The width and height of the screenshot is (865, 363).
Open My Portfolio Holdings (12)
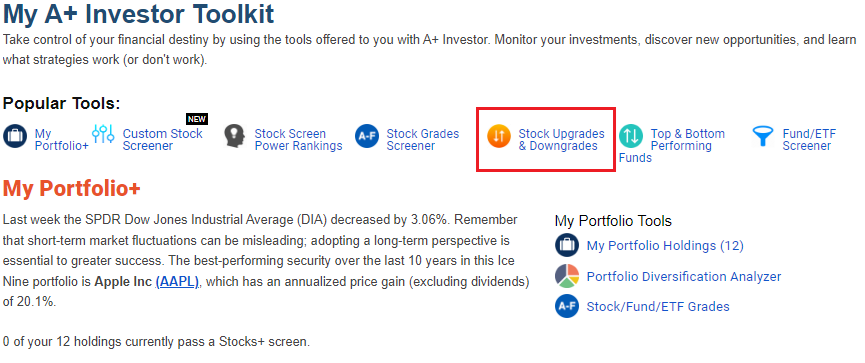tap(665, 246)
